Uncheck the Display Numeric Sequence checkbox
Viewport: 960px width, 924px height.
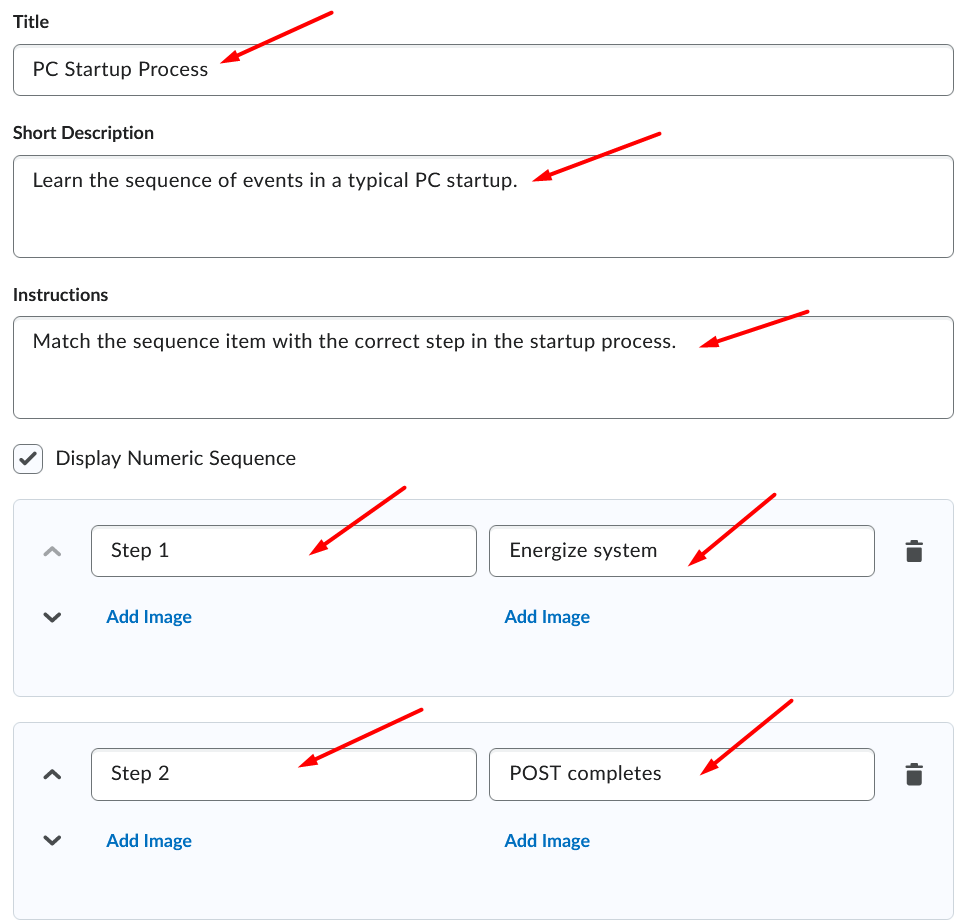(29, 459)
